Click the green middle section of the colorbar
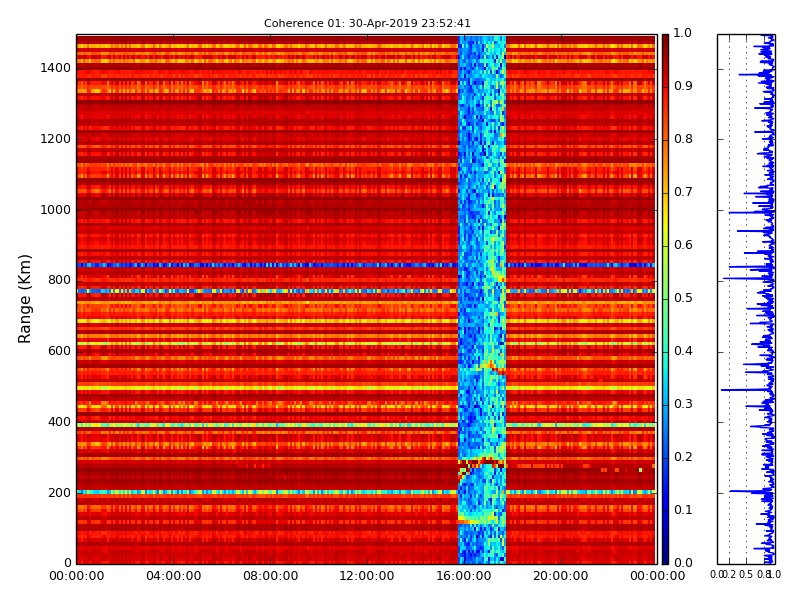Viewport: 800px width, 600px height. 665,301
